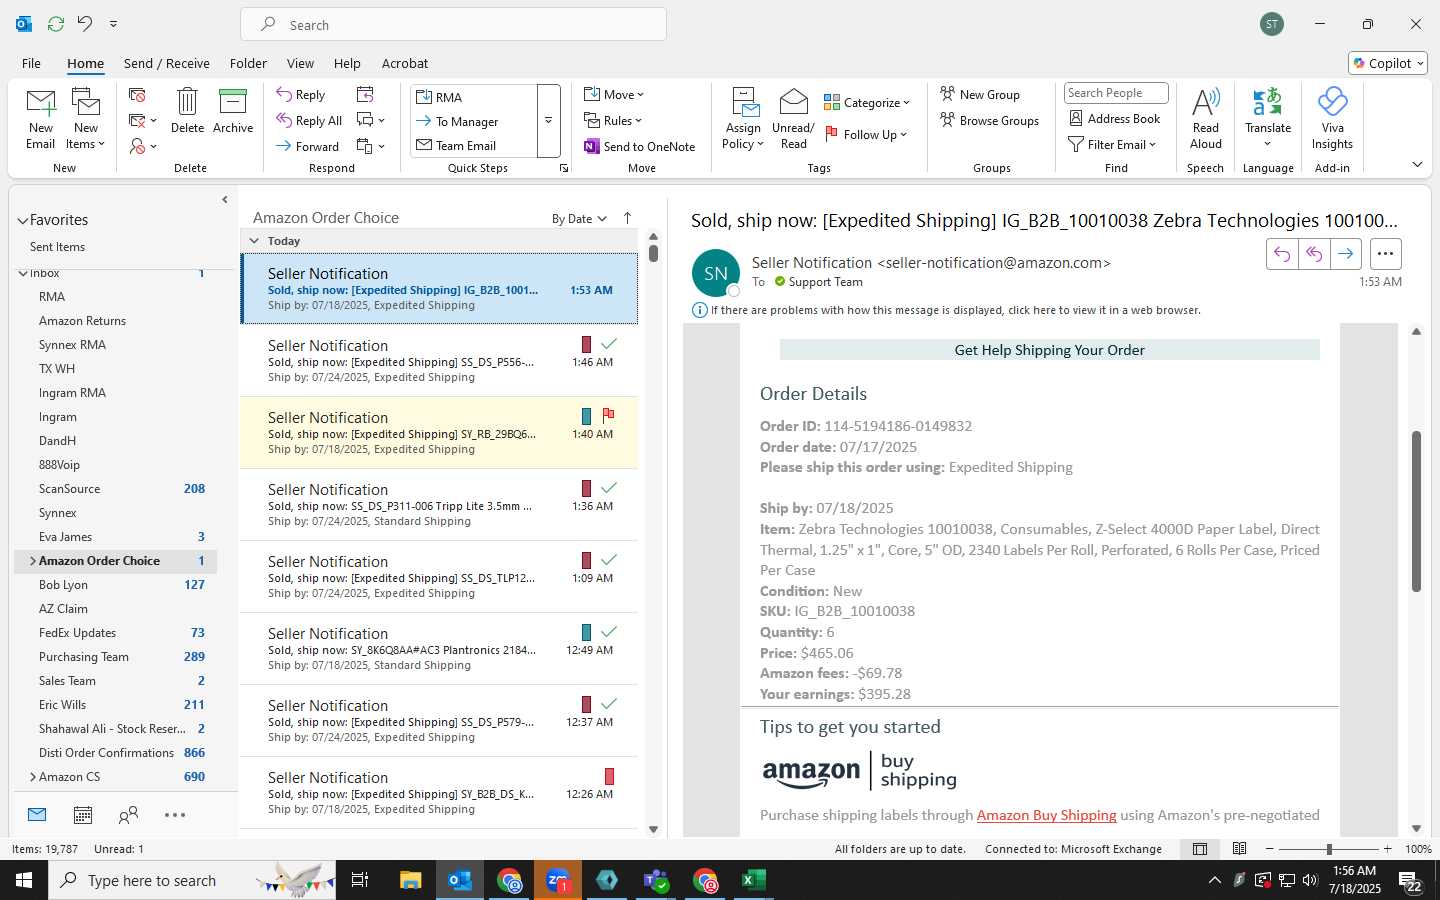Image resolution: width=1440 pixels, height=900 pixels.
Task: Click the Copilot button
Action: pyautogui.click(x=1387, y=63)
